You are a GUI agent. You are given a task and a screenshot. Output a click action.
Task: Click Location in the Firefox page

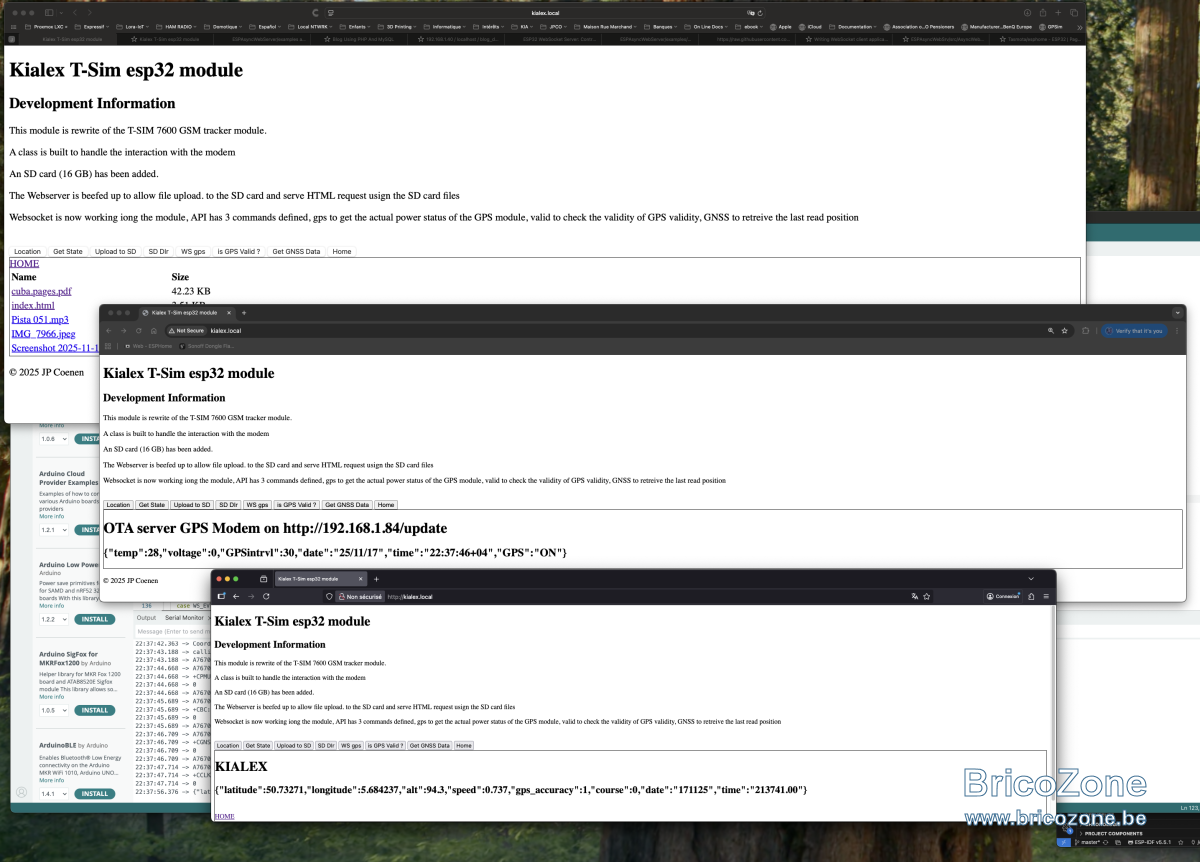coord(228,746)
